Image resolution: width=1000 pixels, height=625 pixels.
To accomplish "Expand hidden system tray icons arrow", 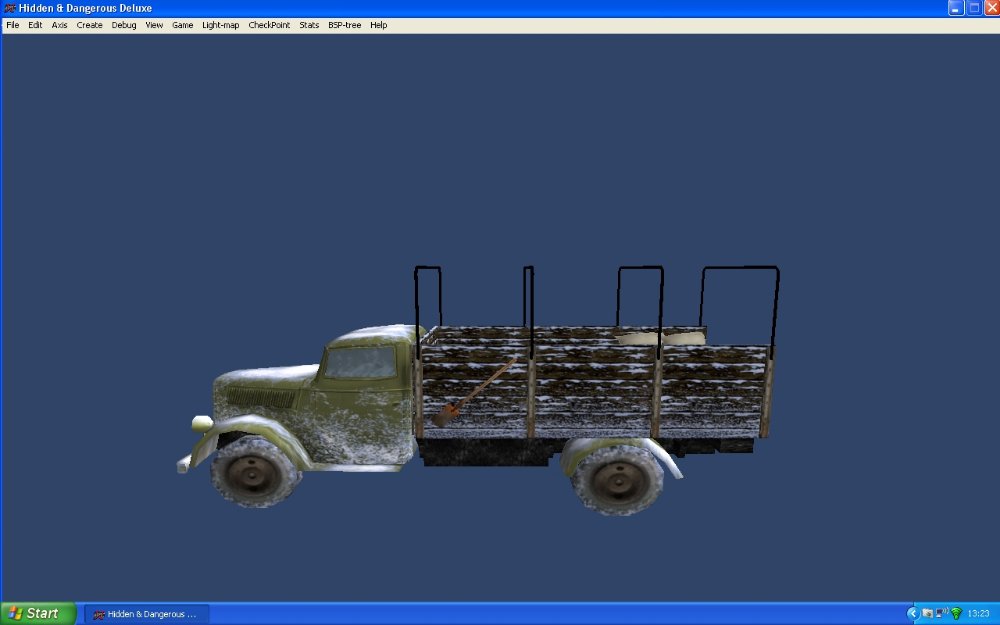I will click(913, 614).
